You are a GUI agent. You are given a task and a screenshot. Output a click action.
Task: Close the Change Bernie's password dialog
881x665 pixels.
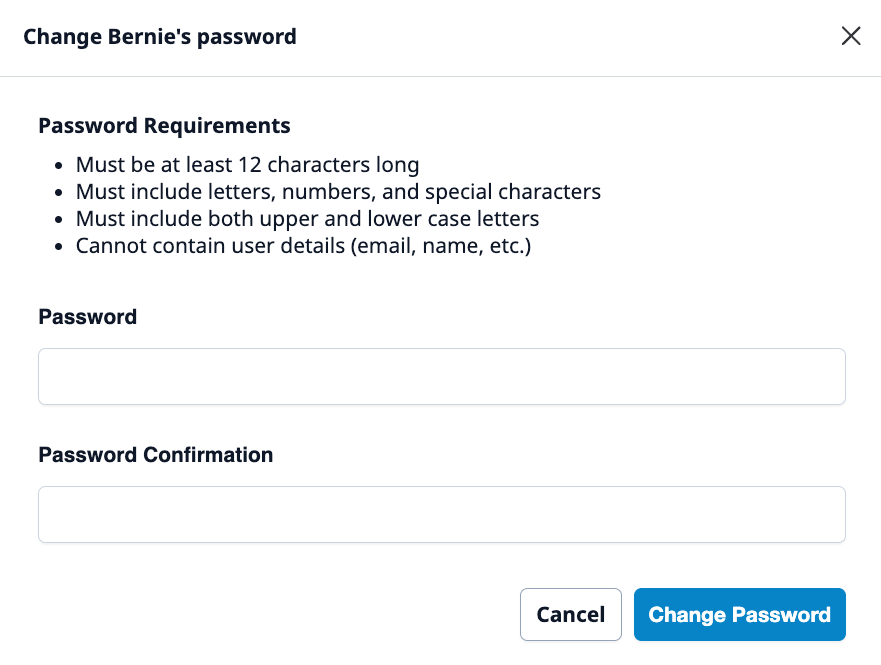coord(851,37)
